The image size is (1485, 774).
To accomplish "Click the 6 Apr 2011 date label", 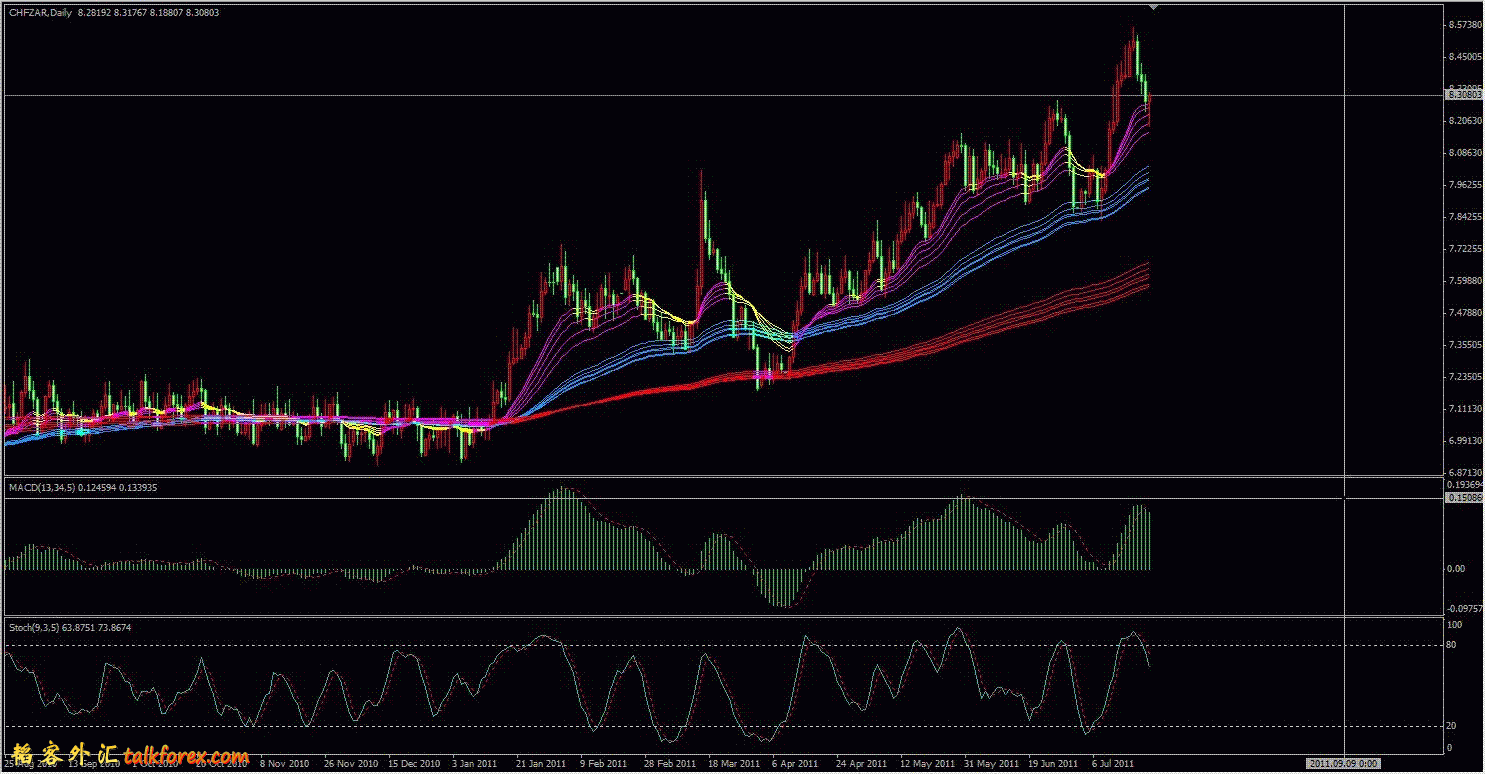I will click(x=795, y=763).
